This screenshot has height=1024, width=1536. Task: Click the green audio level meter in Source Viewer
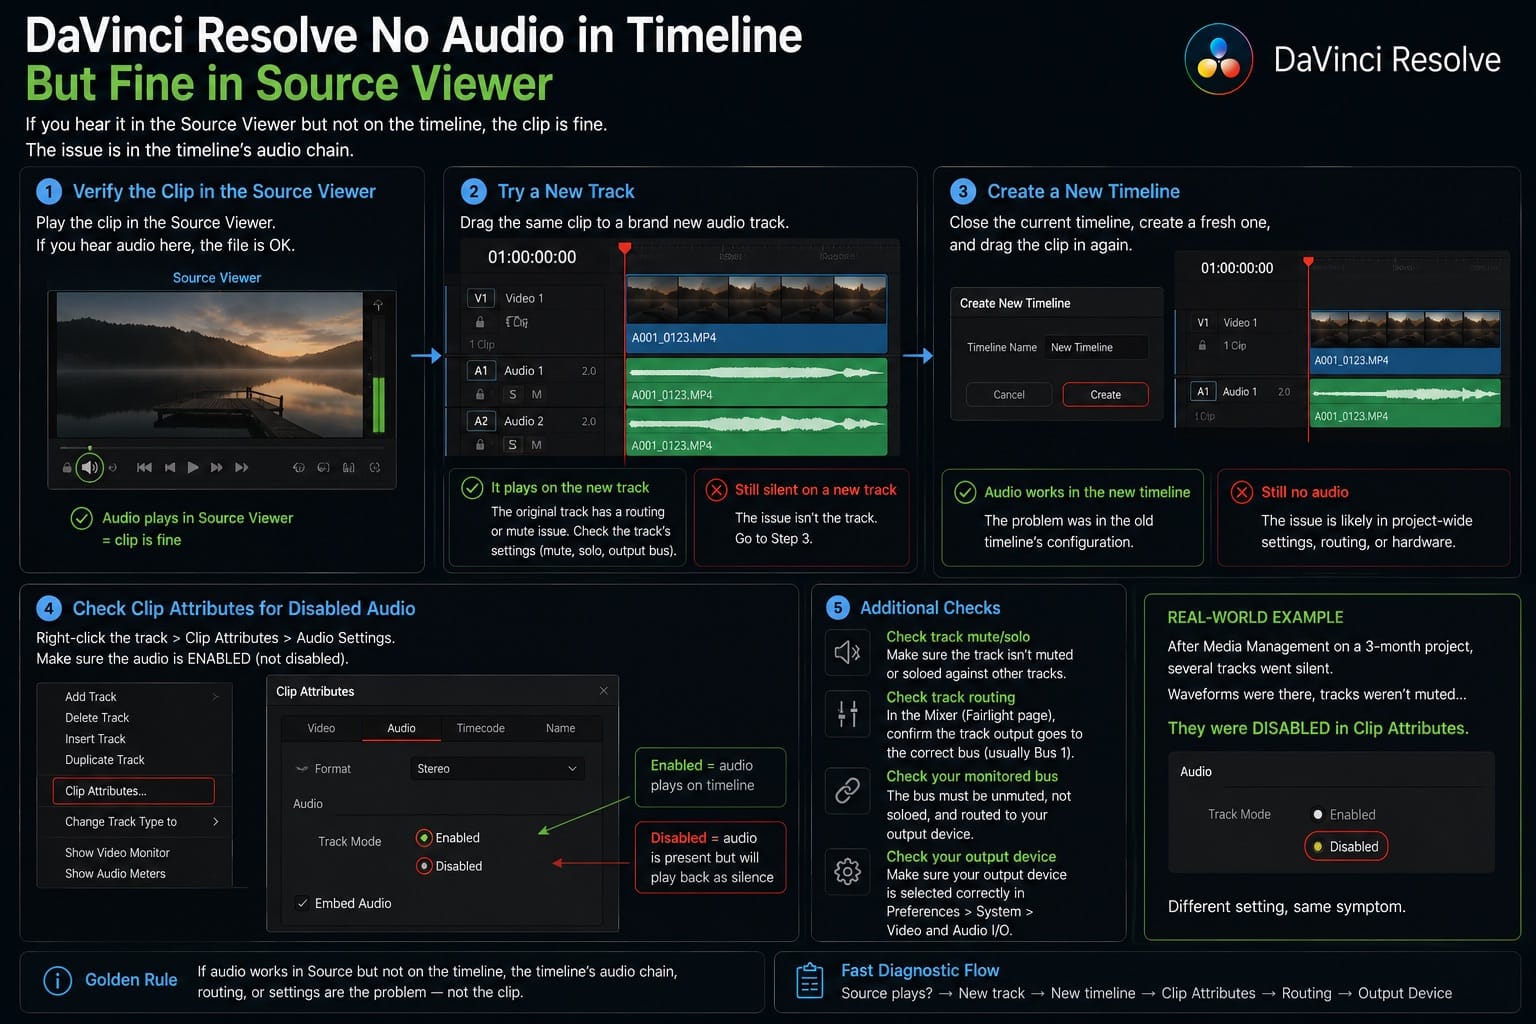(x=379, y=404)
